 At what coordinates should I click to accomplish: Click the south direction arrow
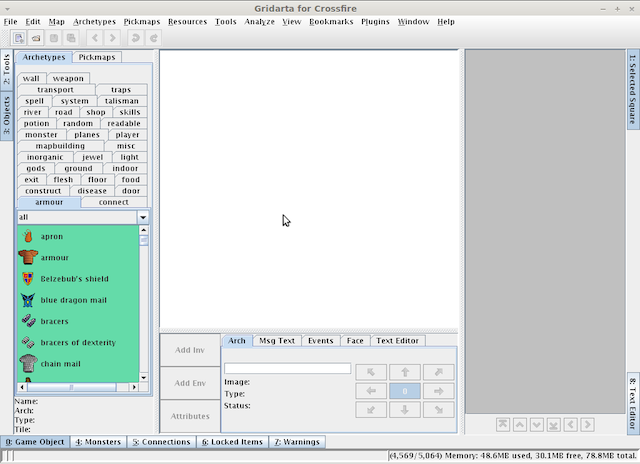(x=405, y=410)
